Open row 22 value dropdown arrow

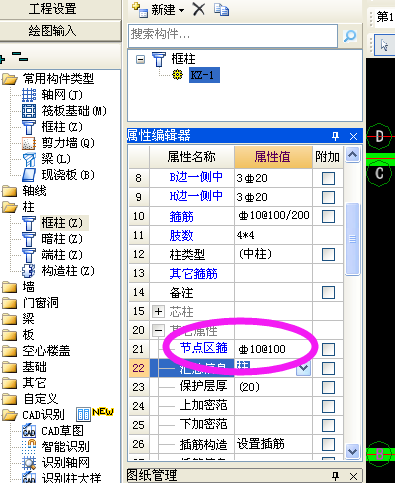point(304,368)
